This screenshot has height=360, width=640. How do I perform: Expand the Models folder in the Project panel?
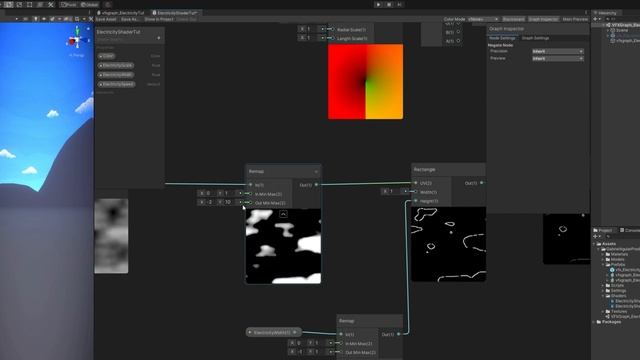[x=603, y=260]
